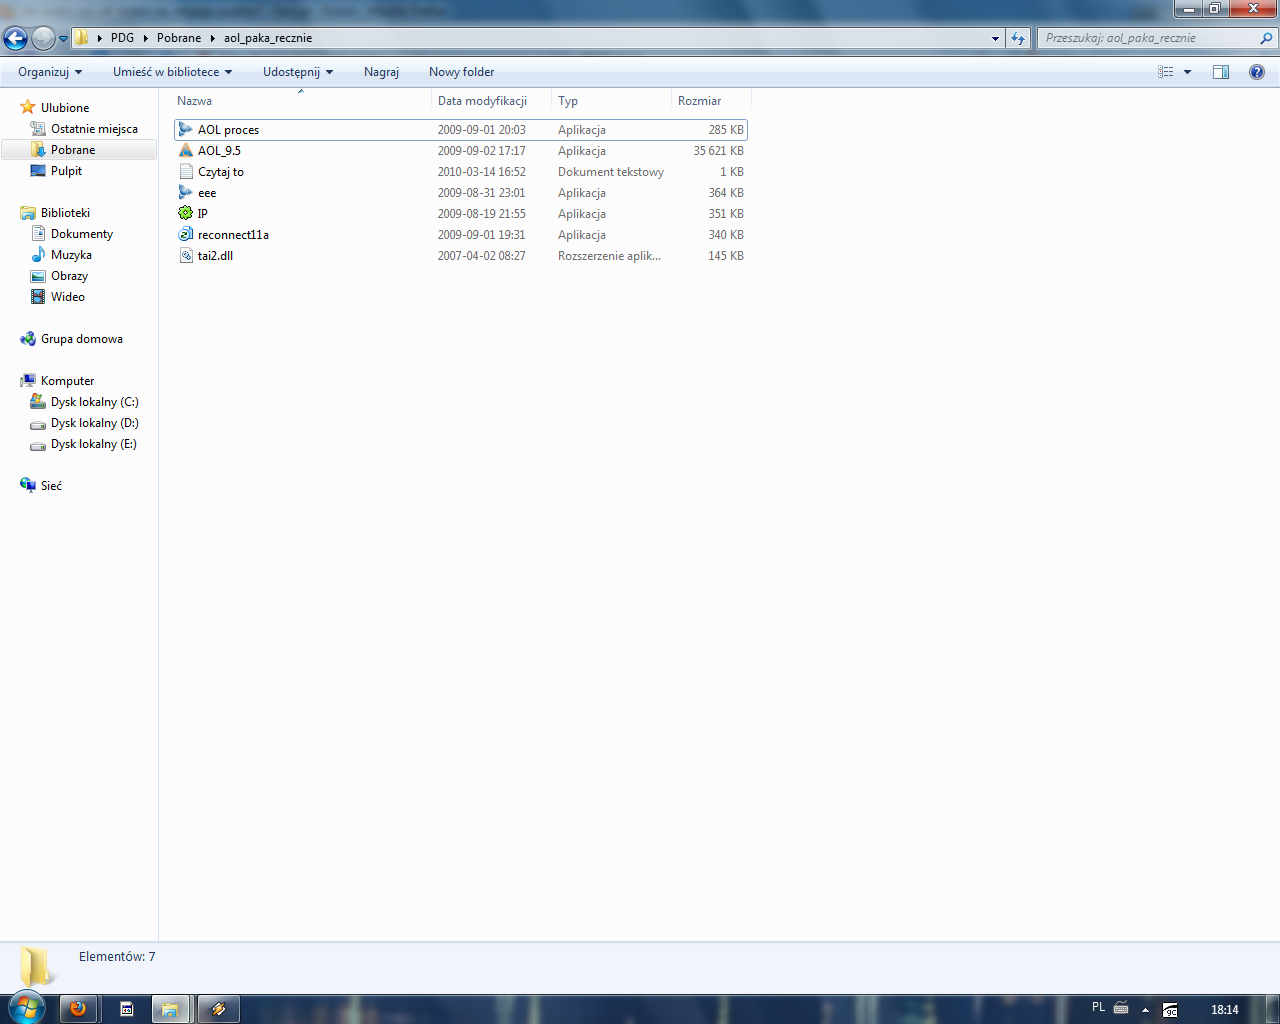
Task: Open Dysk lokalny (D:)
Action: pos(95,423)
